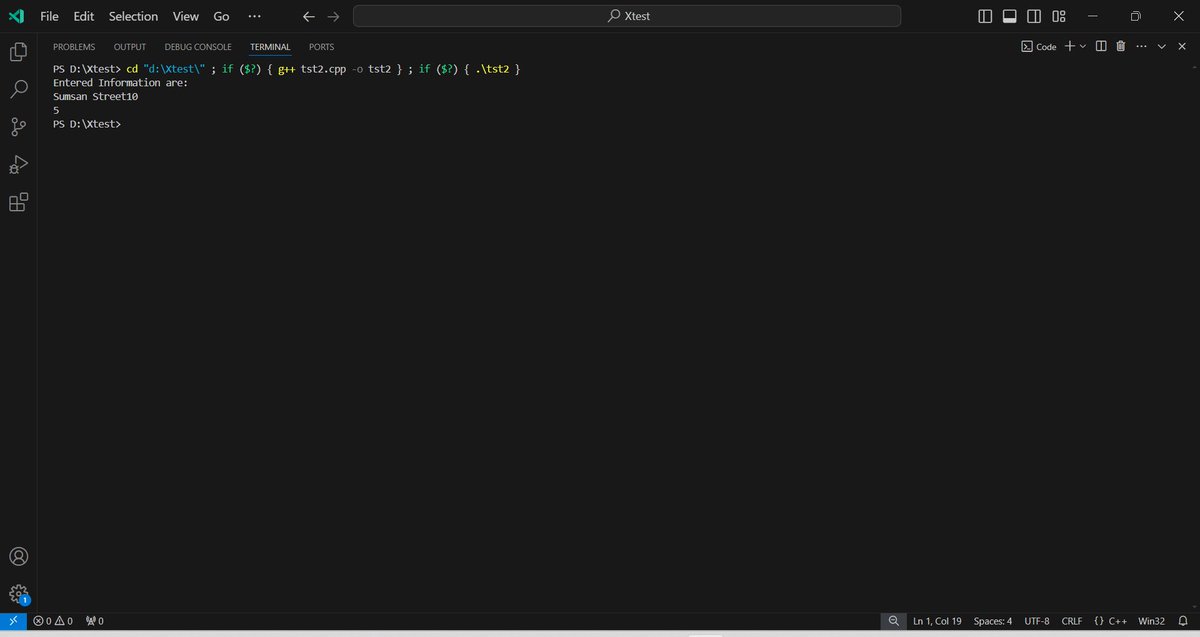Open remote window indicator in status bar
The image size is (1200, 637).
[x=12, y=621]
